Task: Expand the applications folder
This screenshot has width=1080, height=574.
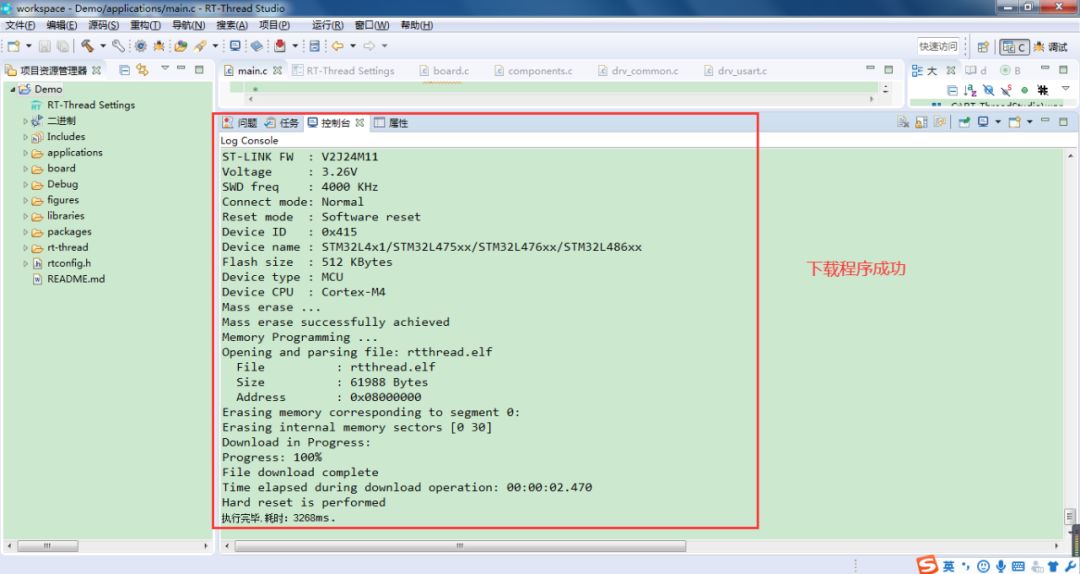Action: click(x=25, y=153)
